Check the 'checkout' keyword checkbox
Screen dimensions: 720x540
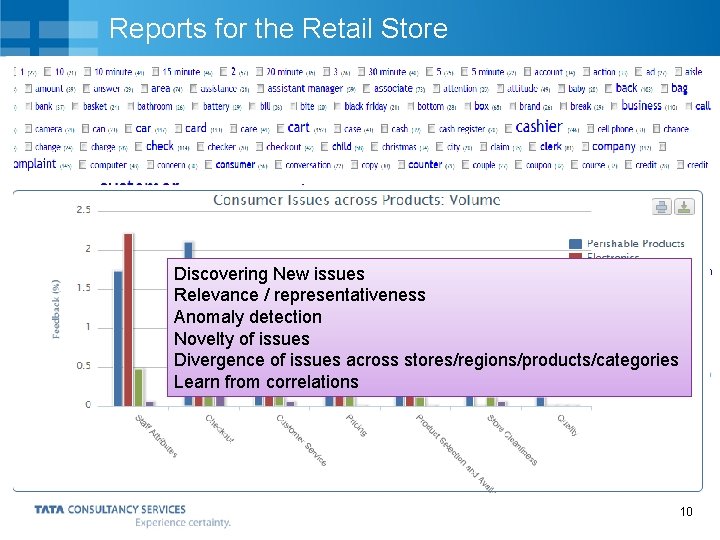click(259, 146)
